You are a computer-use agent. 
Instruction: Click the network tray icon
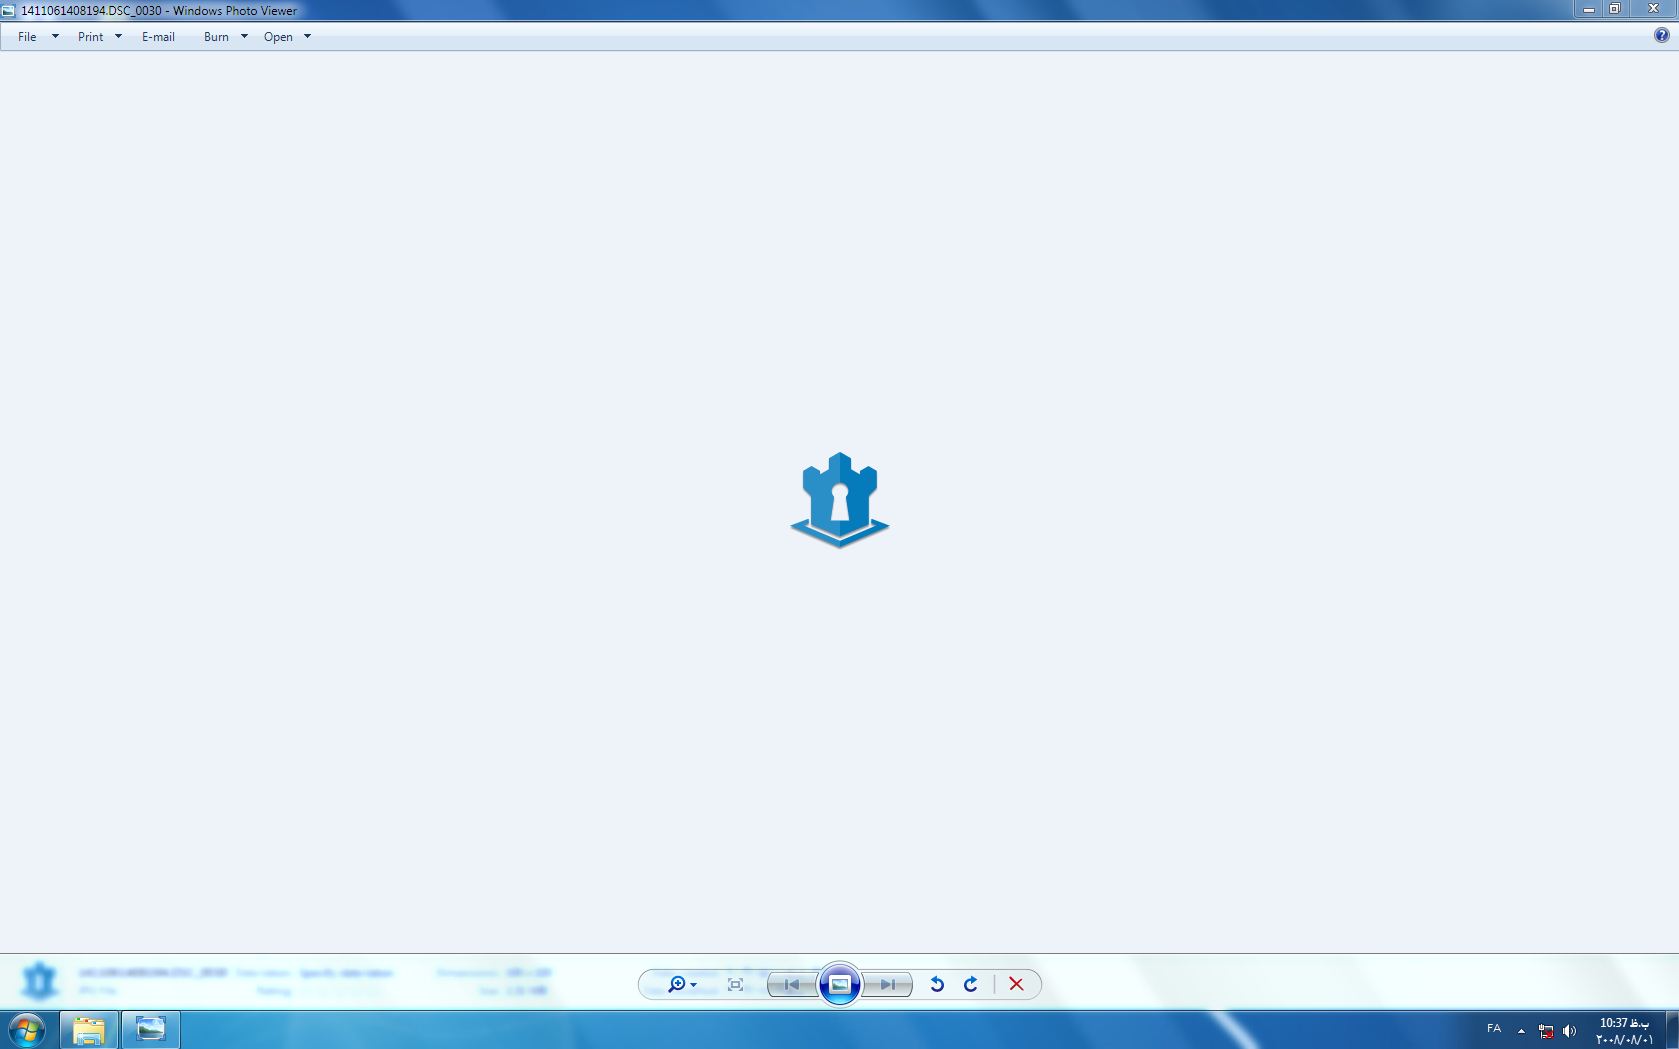(1546, 1030)
